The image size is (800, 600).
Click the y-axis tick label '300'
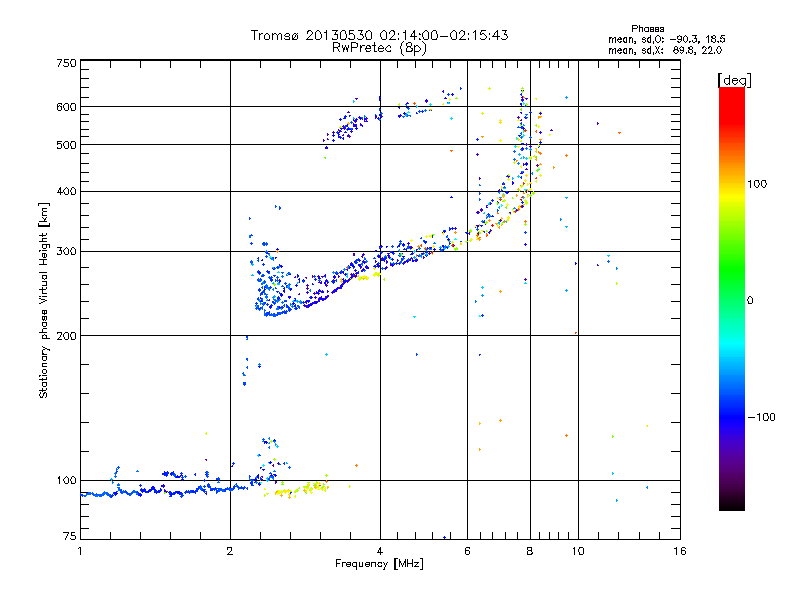pyautogui.click(x=66, y=251)
